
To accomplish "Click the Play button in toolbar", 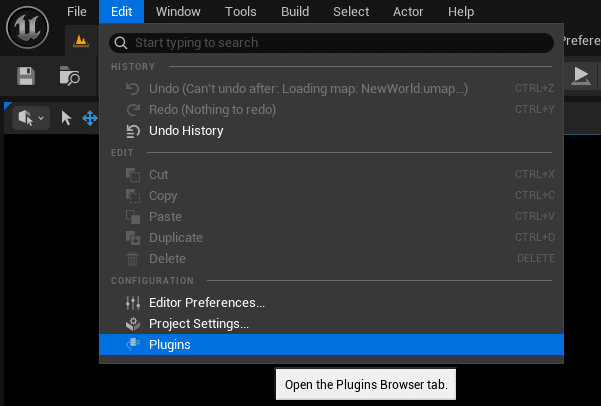I will coord(581,76).
